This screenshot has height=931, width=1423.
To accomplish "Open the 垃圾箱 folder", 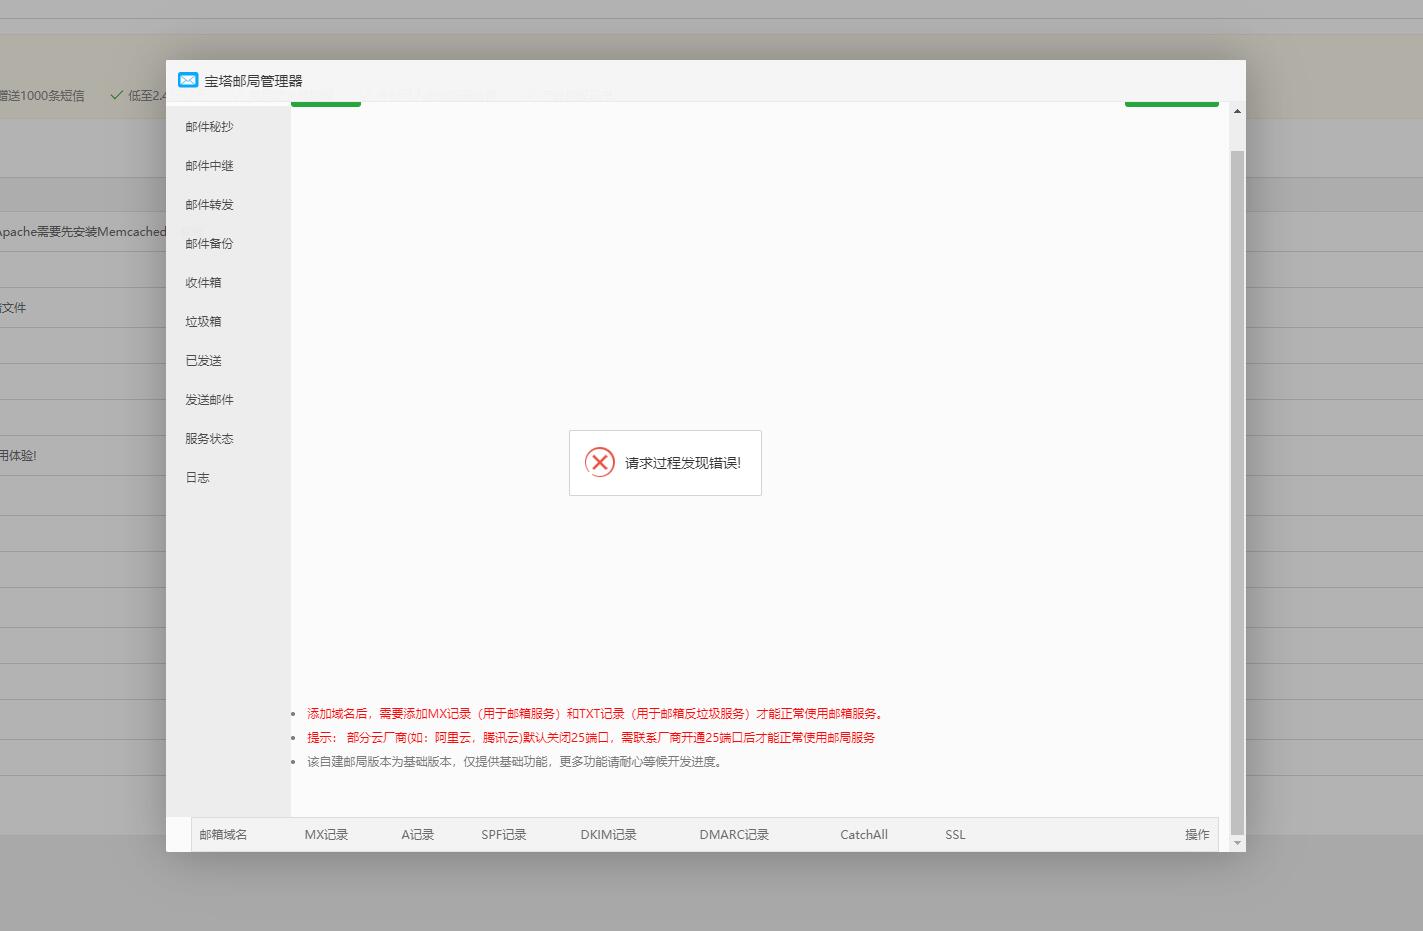I will (x=203, y=322).
